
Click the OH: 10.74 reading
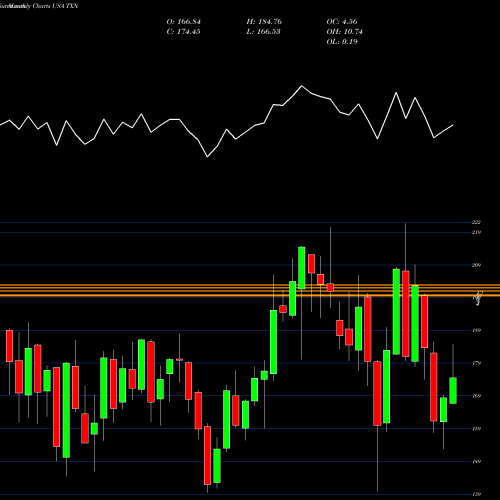pyautogui.click(x=344, y=32)
